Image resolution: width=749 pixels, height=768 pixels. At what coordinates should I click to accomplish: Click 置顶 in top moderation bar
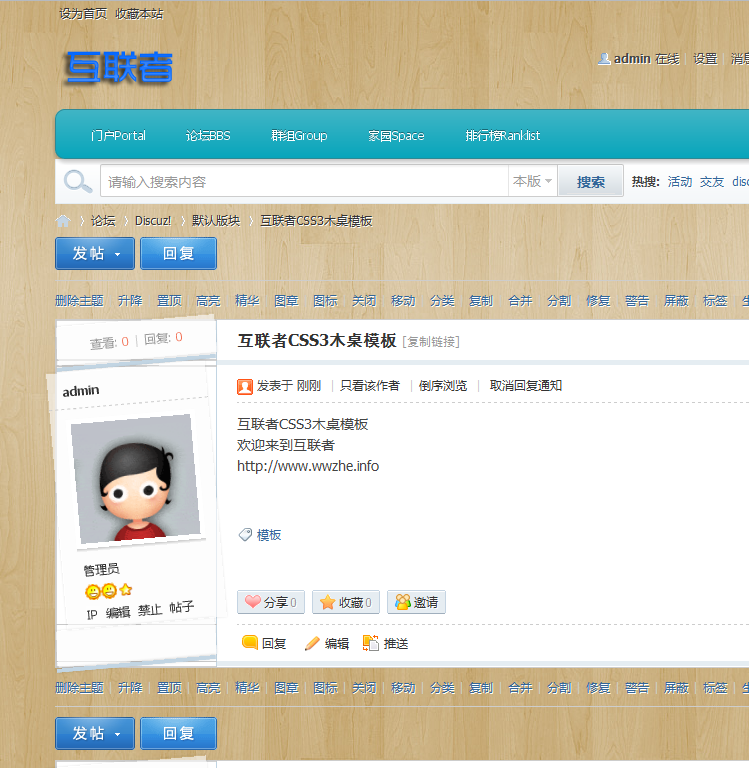click(x=169, y=300)
